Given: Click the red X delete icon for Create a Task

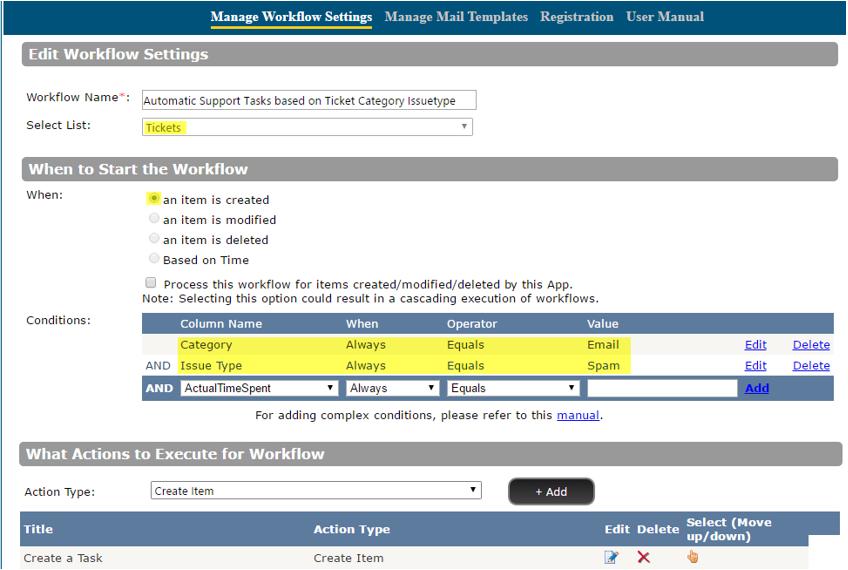Looking at the screenshot, I should point(643,557).
